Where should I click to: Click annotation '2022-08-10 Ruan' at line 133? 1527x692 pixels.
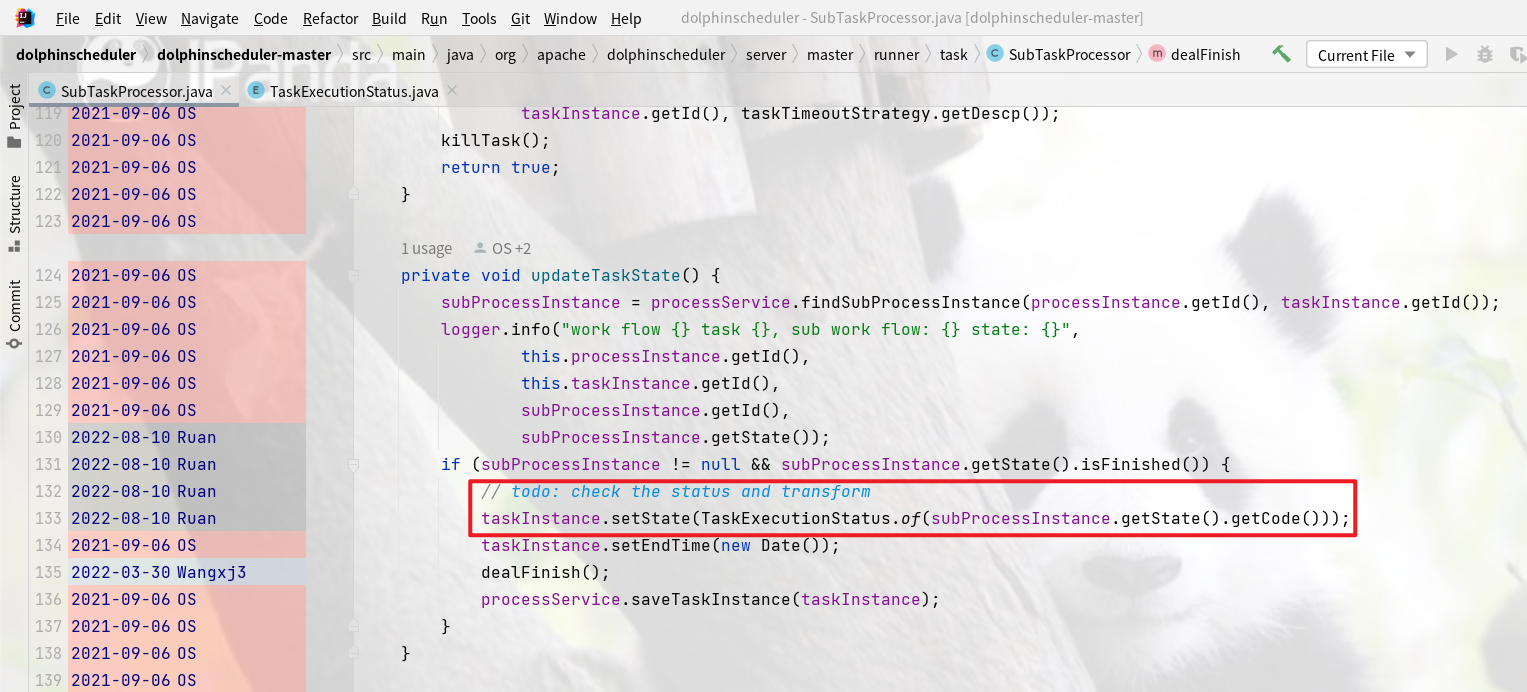click(x=144, y=518)
